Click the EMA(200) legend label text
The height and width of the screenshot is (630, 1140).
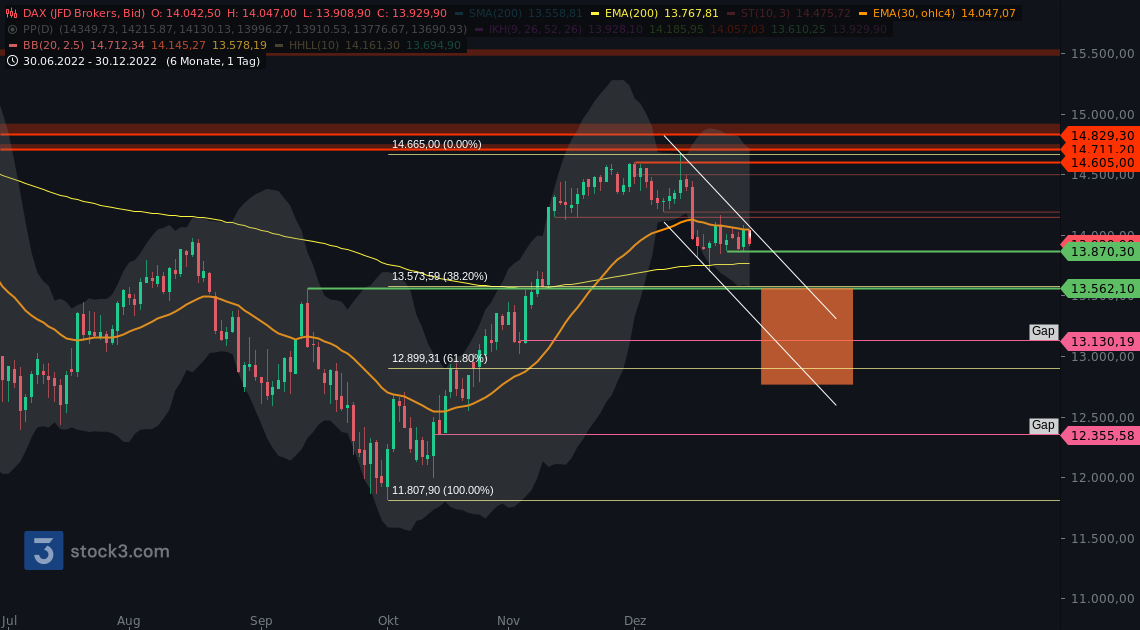tap(632, 13)
